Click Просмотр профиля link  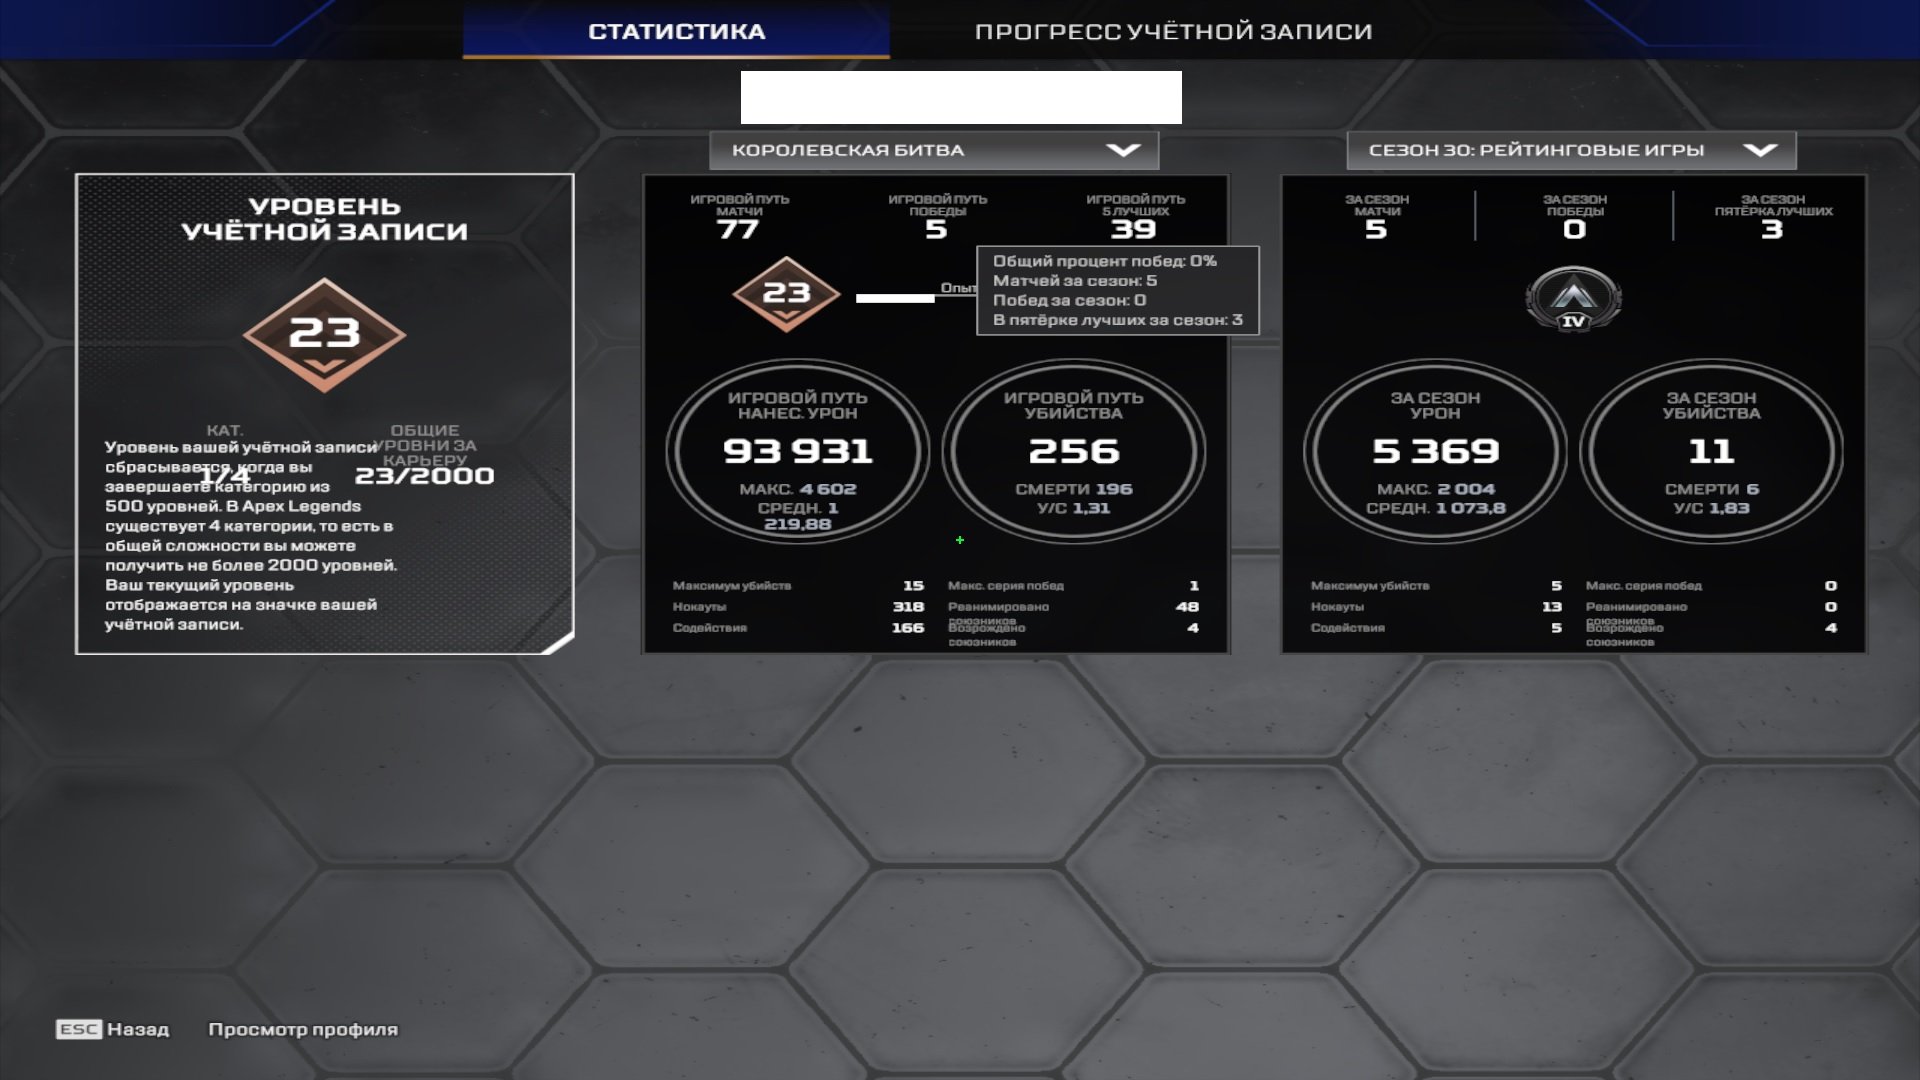point(303,1029)
